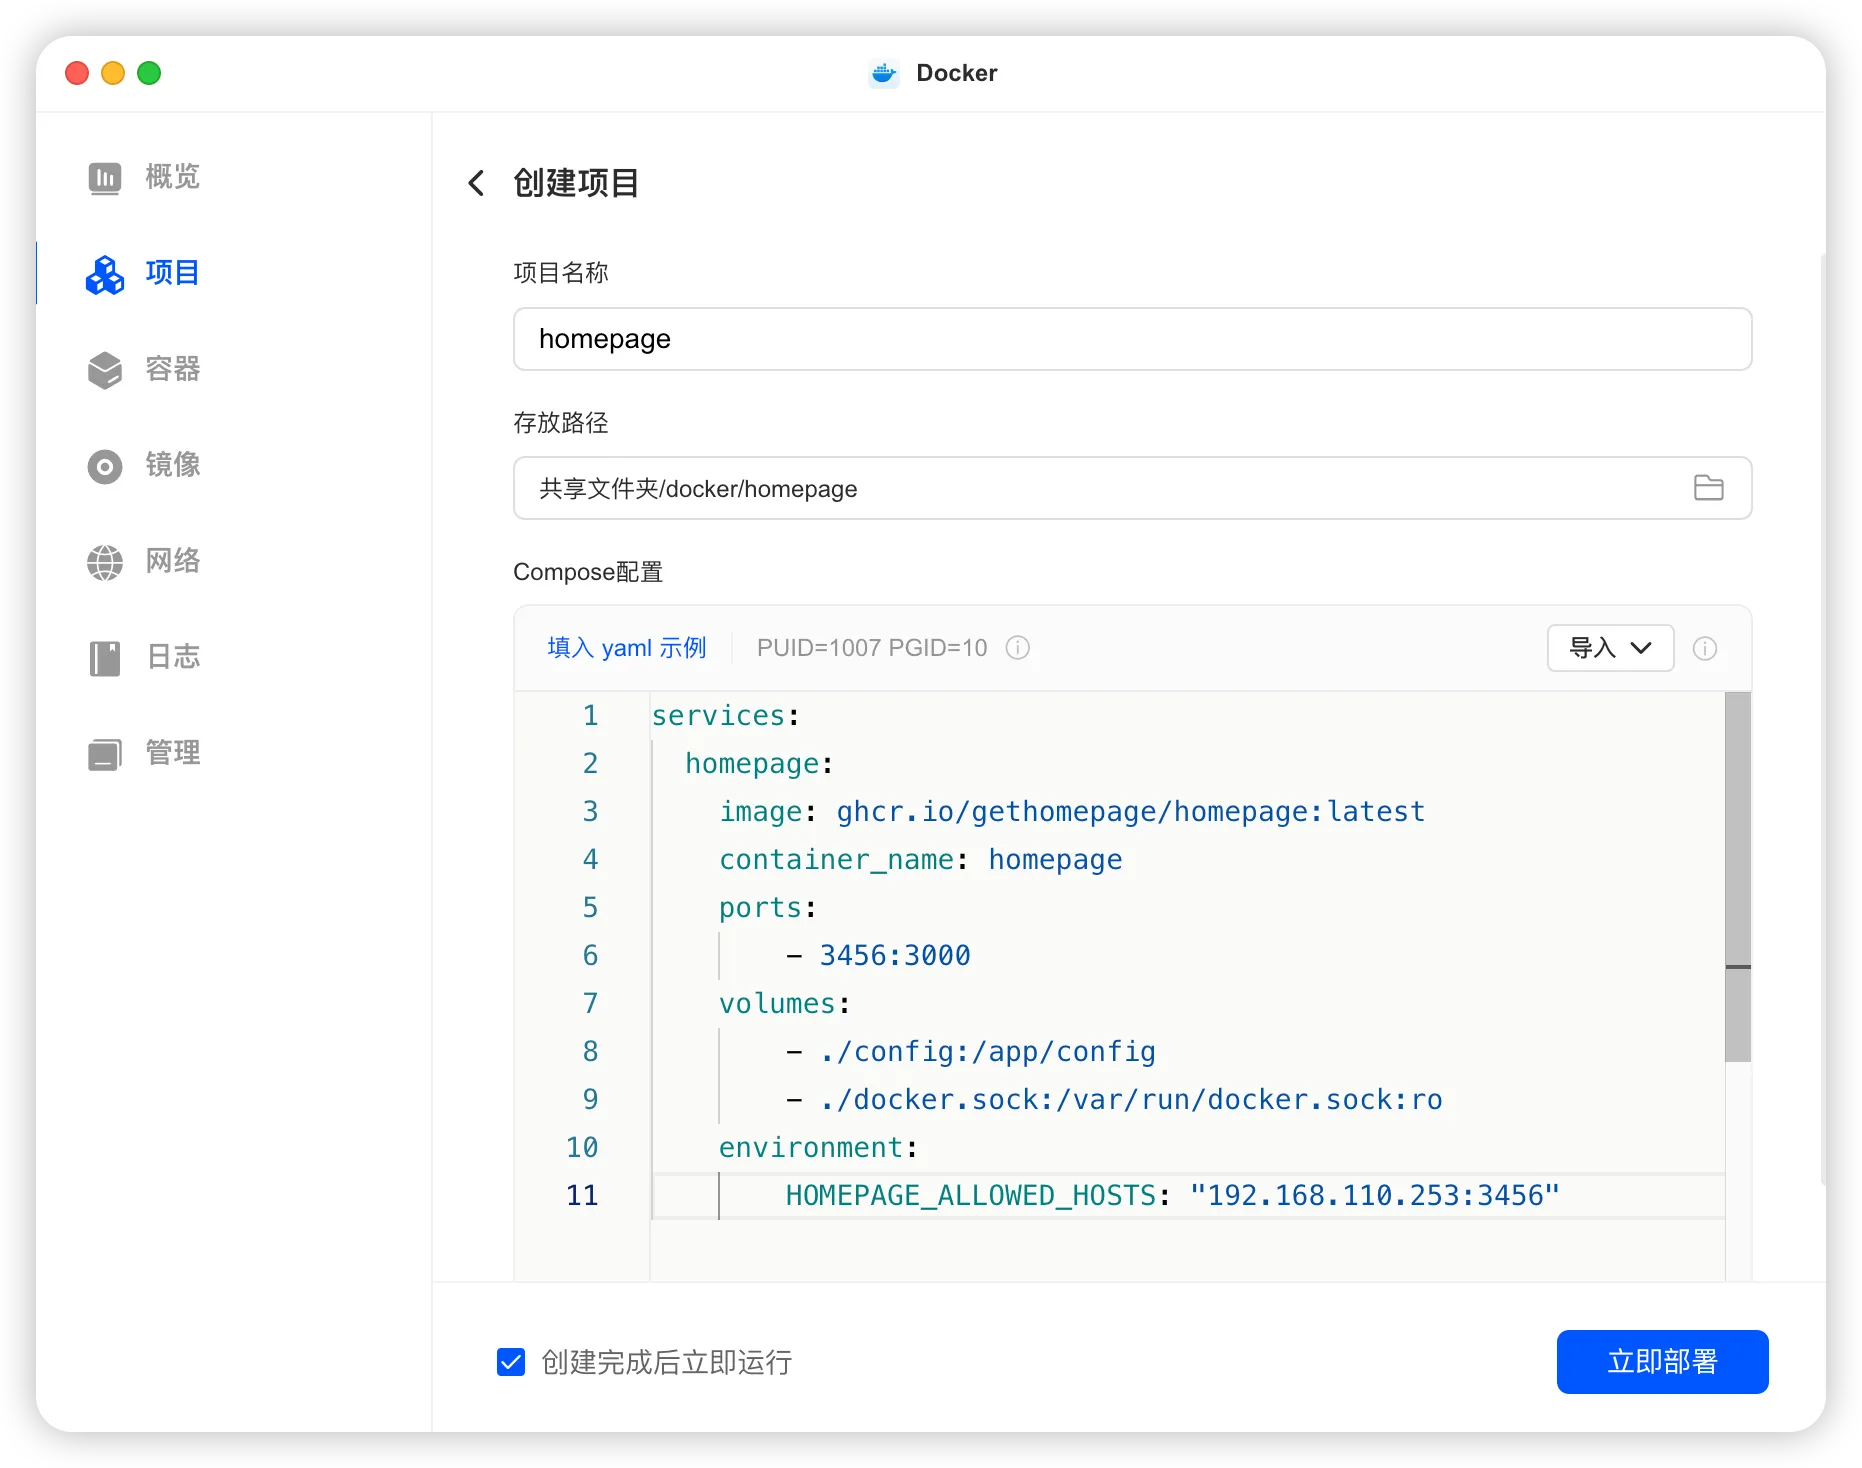This screenshot has width=1862, height=1468.
Task: Click 立即部署 deploy button
Action: coord(1662,1362)
